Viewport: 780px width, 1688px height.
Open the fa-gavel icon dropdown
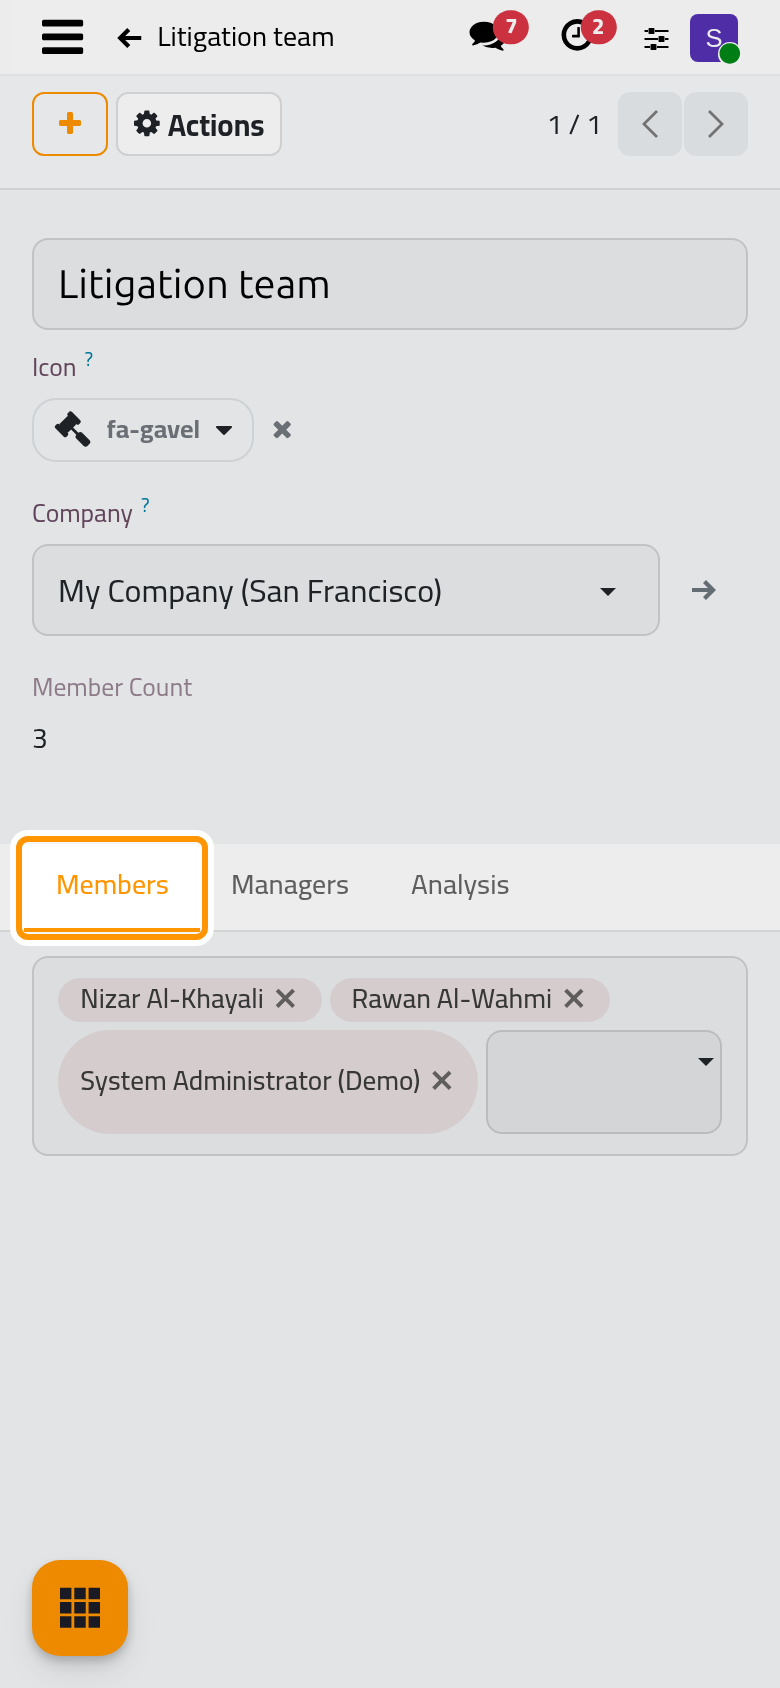(x=143, y=430)
